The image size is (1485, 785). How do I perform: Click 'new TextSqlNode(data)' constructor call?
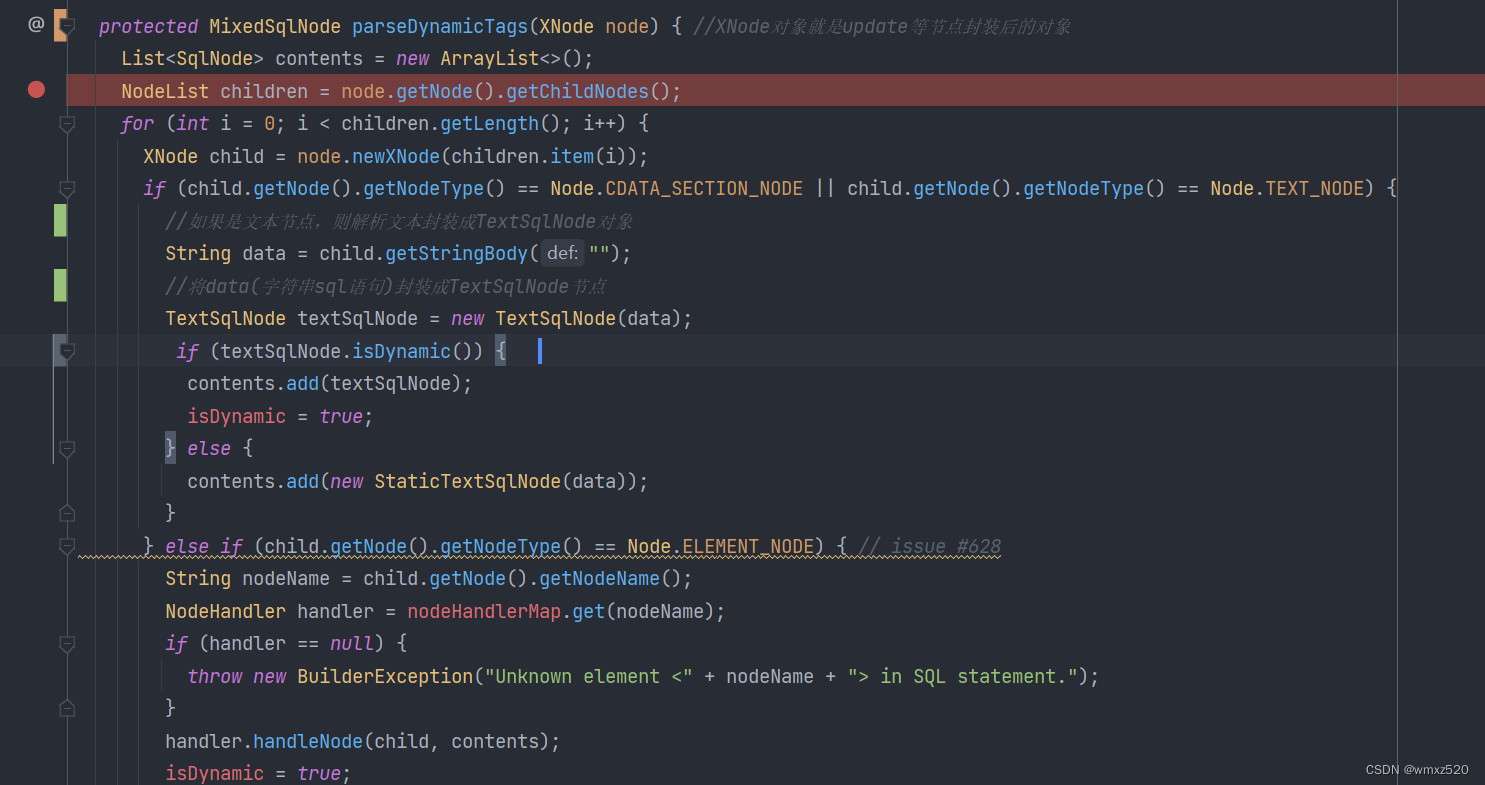[566, 318]
